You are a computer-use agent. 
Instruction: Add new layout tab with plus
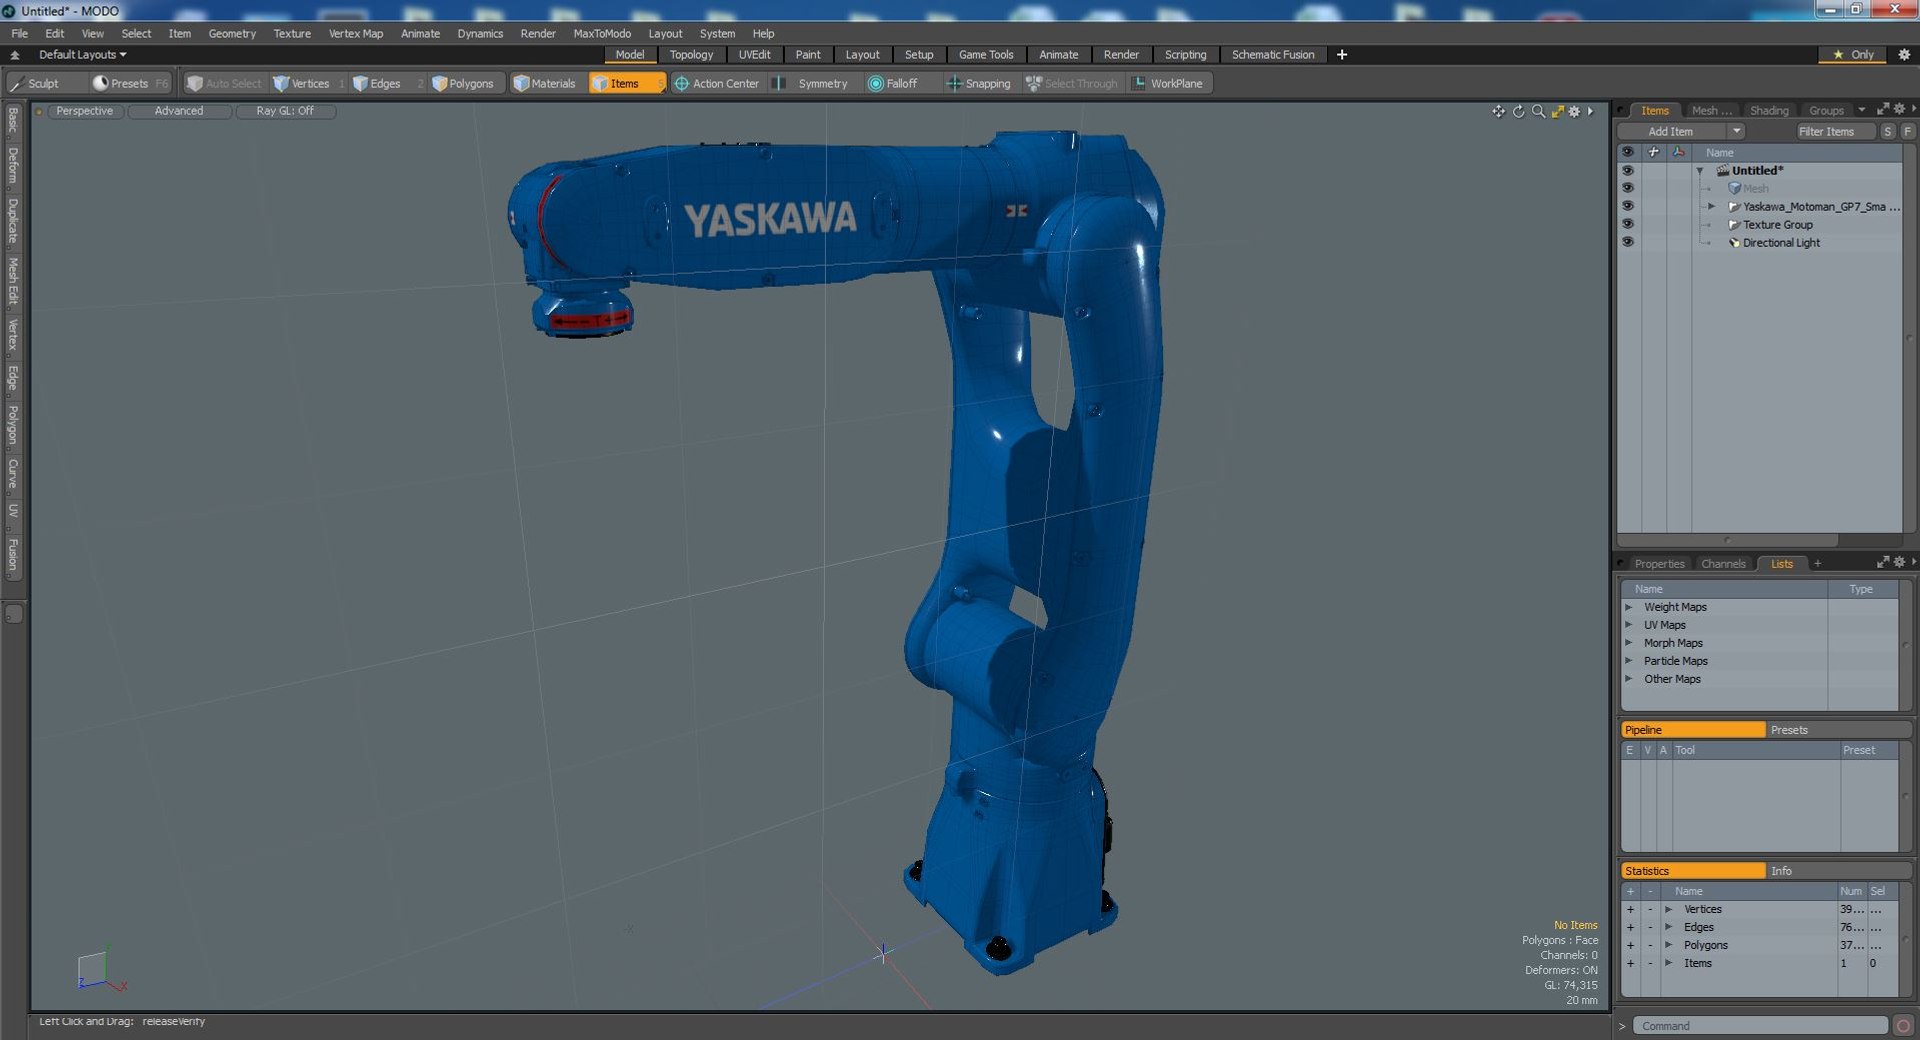point(1342,55)
